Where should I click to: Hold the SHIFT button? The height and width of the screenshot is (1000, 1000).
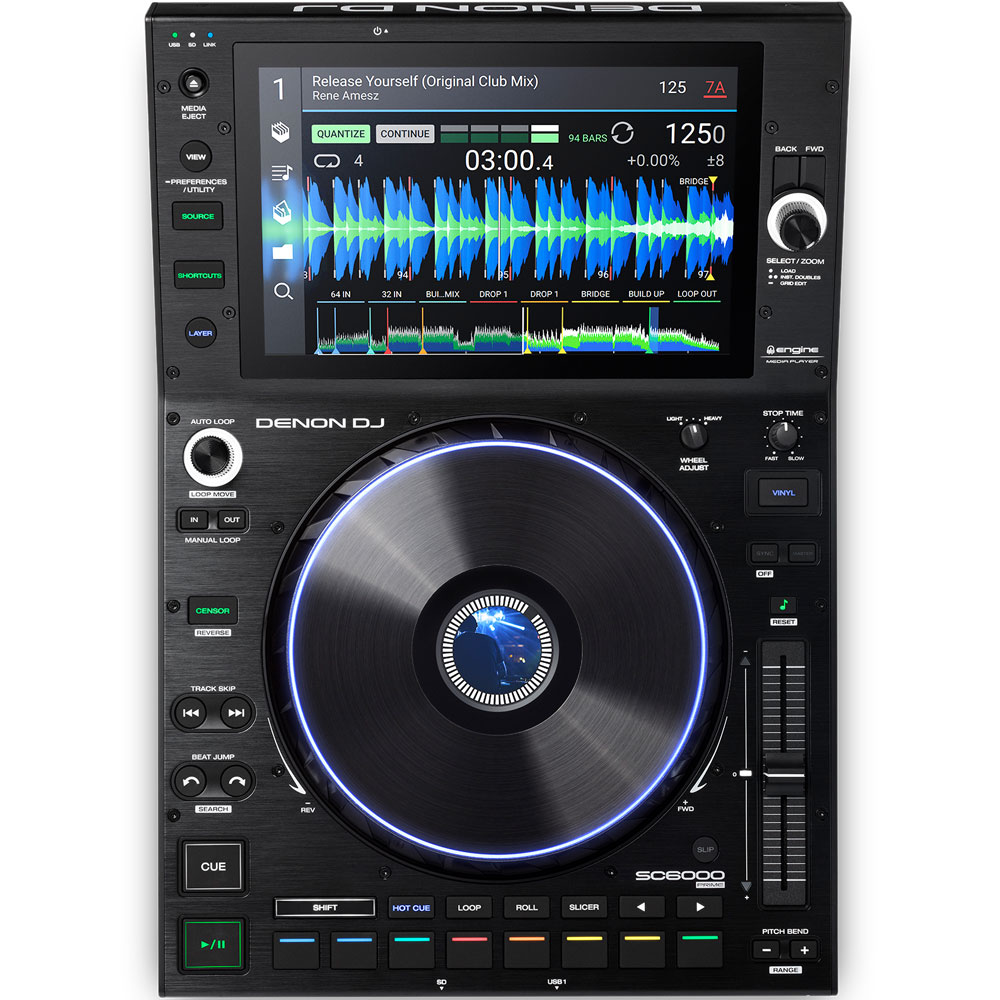(325, 907)
